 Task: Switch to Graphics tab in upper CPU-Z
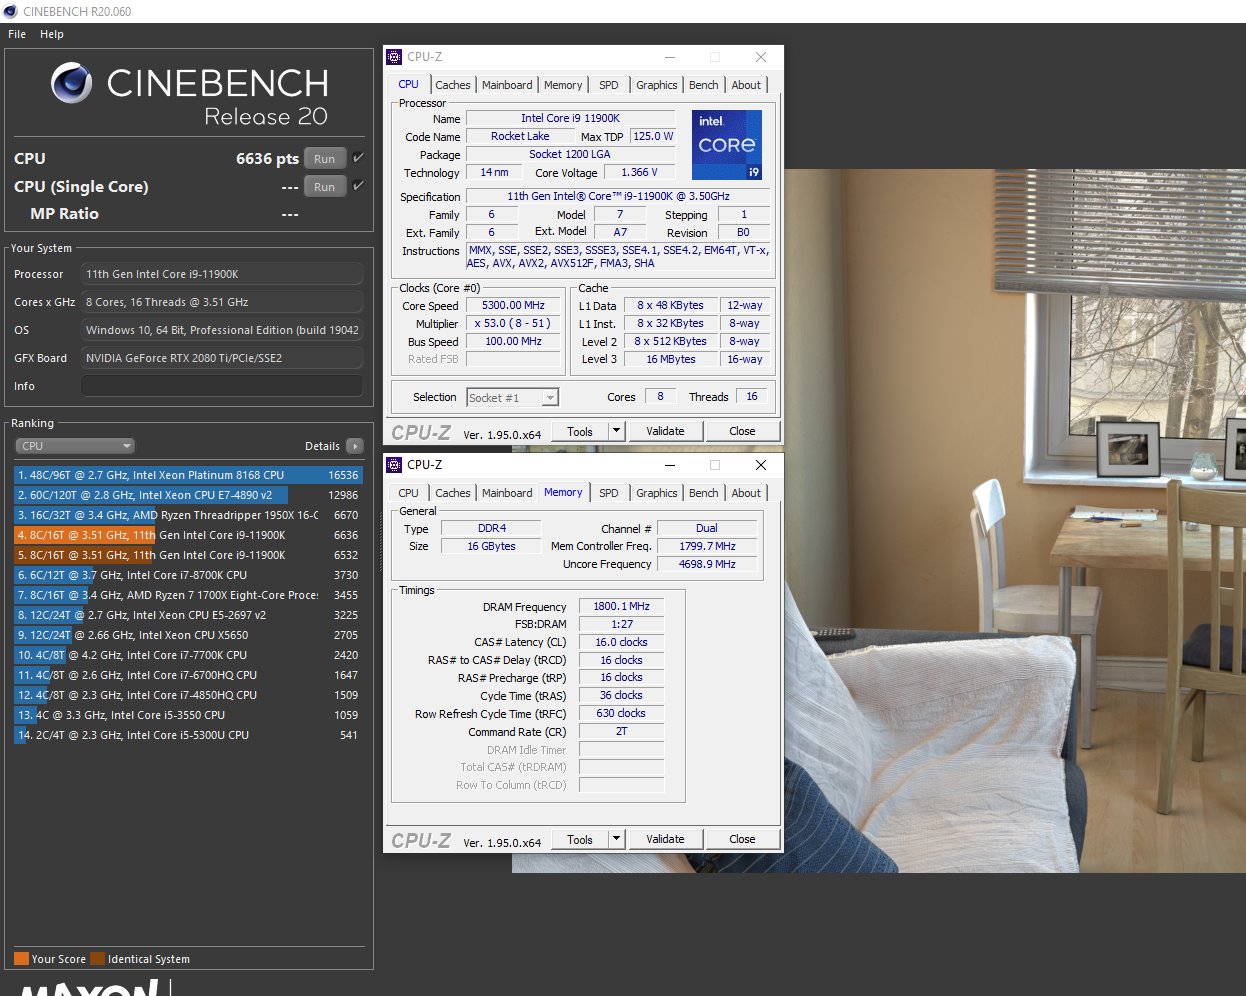(x=657, y=85)
